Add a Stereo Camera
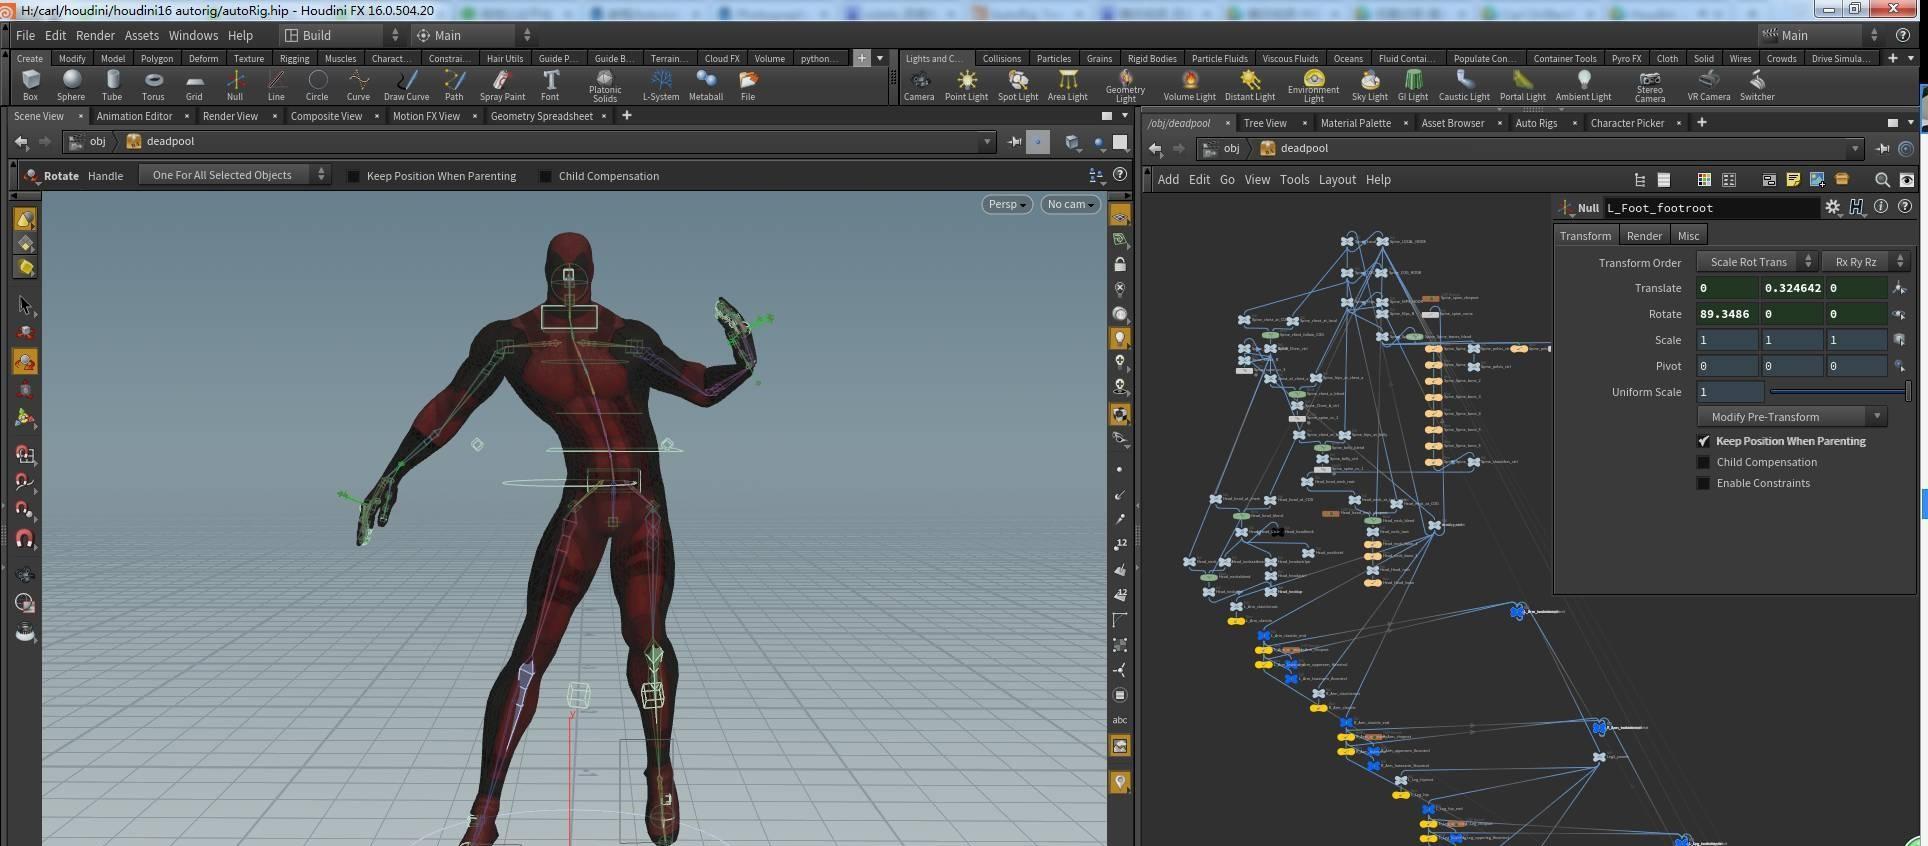Viewport: 1928px width, 846px height. coord(1650,86)
